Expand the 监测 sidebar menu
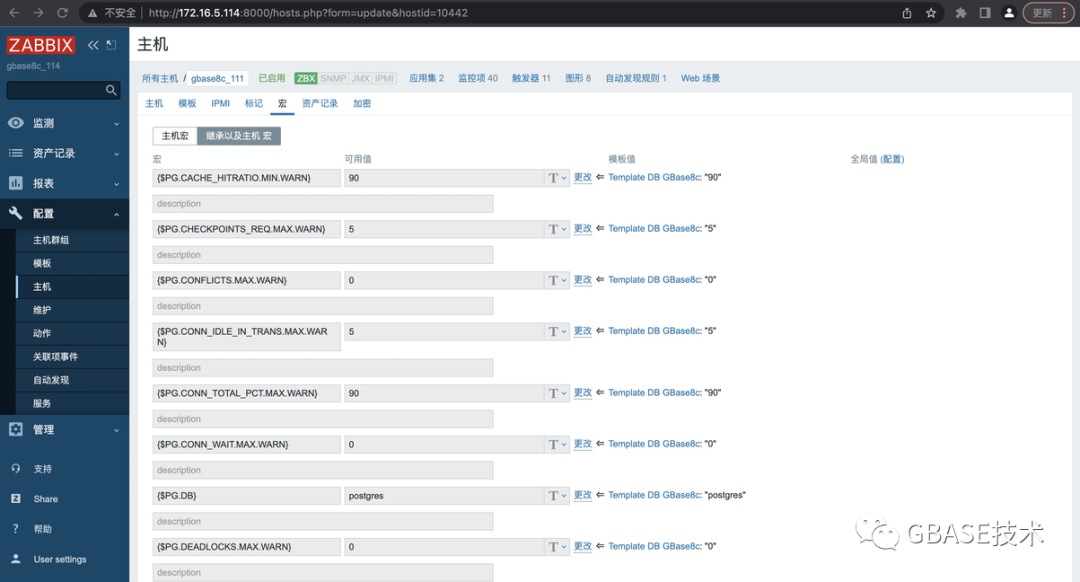Screen dimensions: 1080x582 click(65, 123)
